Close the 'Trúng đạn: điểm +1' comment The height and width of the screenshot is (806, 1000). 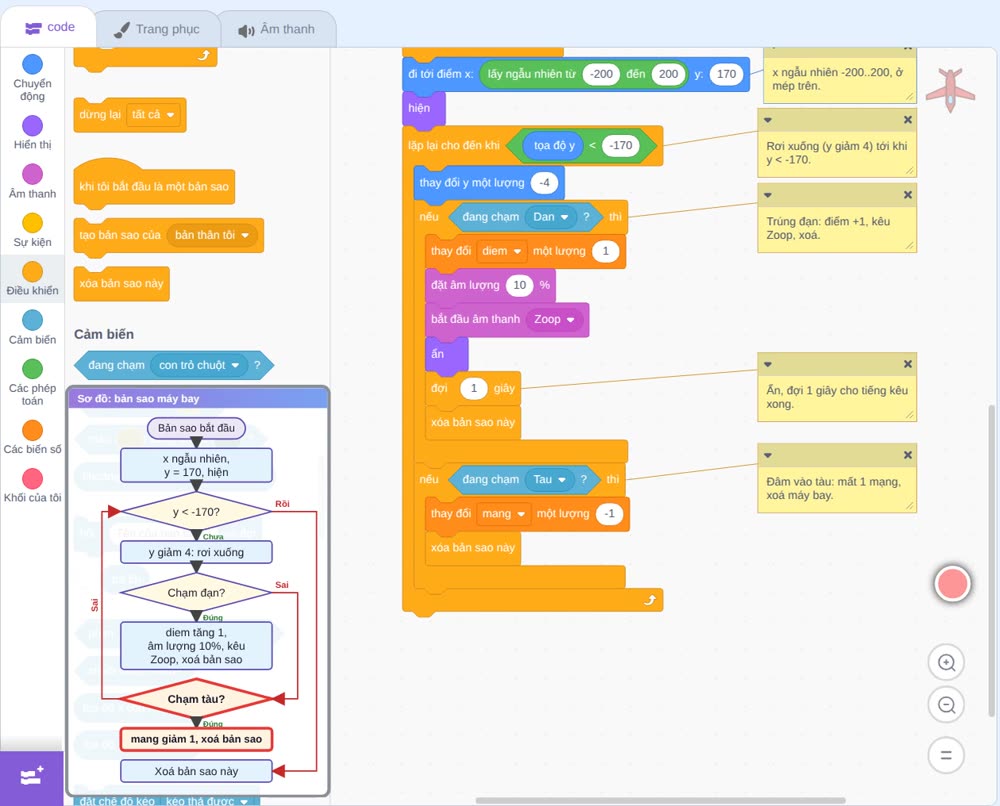[x=908, y=195]
